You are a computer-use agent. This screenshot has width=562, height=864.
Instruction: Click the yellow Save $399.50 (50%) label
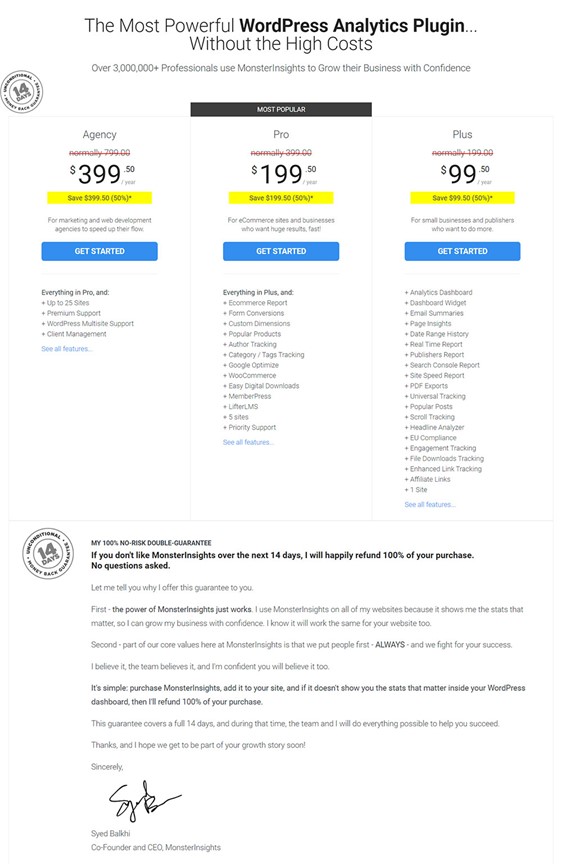[99, 198]
